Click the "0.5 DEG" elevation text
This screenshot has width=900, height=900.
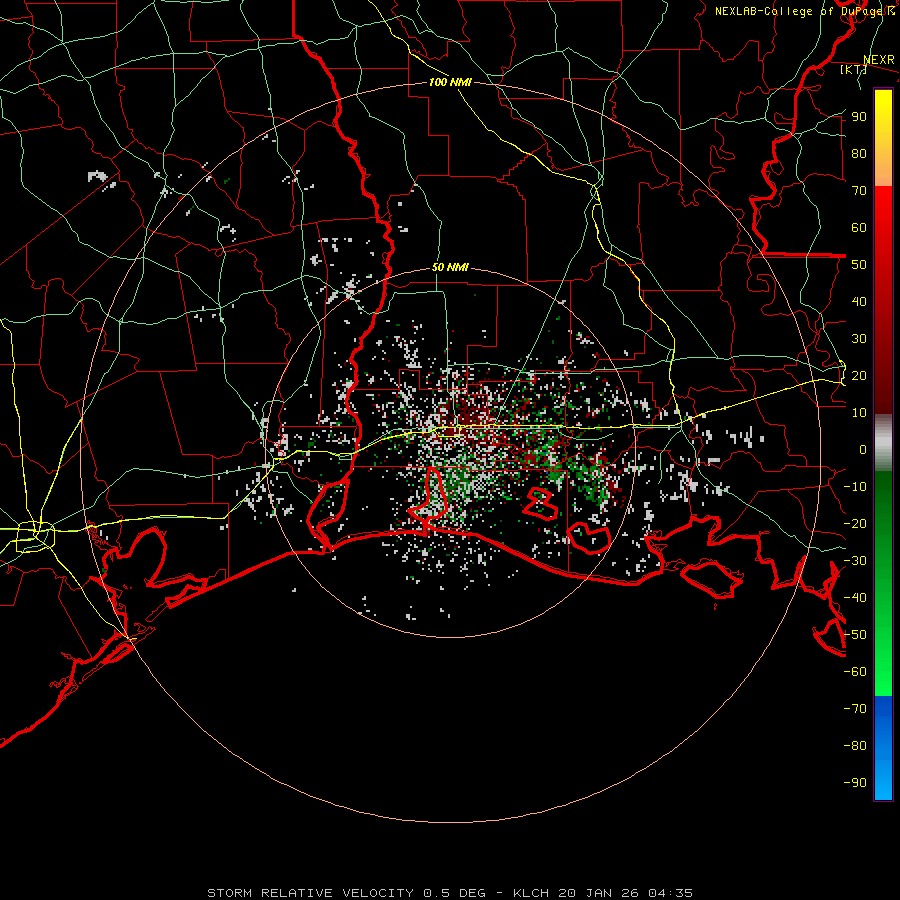point(454,893)
